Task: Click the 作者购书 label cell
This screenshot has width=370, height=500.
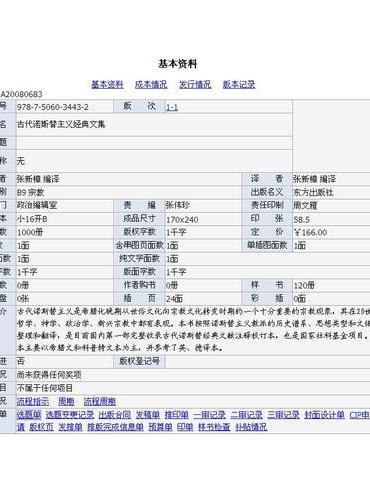Action: click(139, 285)
